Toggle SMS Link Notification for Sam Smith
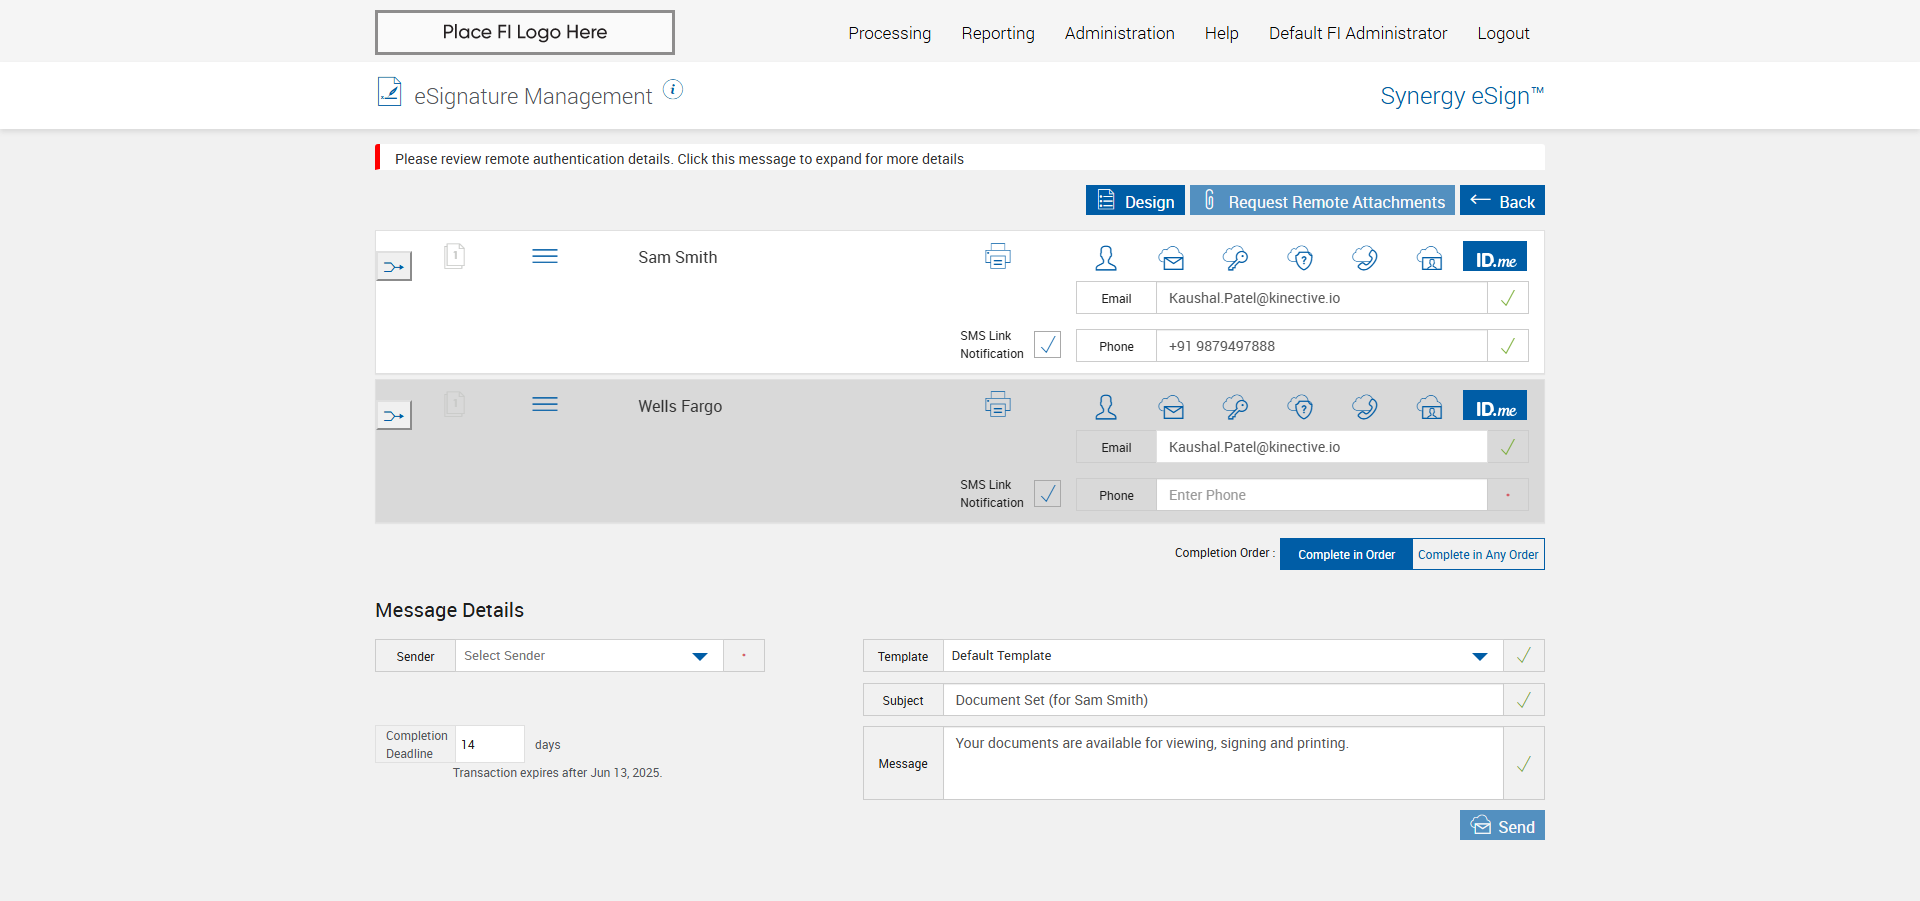The image size is (1920, 901). coord(1048,345)
